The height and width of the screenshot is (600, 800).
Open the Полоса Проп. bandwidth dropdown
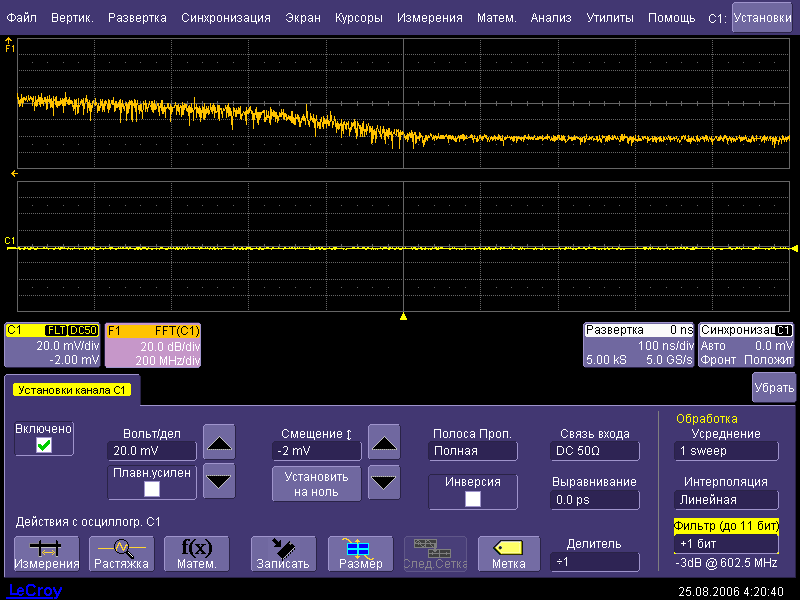(x=472, y=451)
